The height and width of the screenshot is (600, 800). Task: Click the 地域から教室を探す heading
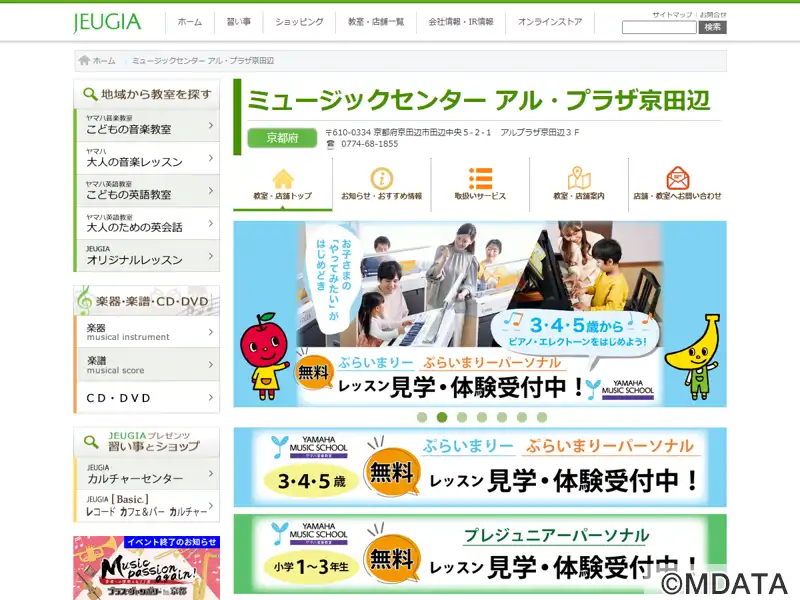(x=156, y=94)
